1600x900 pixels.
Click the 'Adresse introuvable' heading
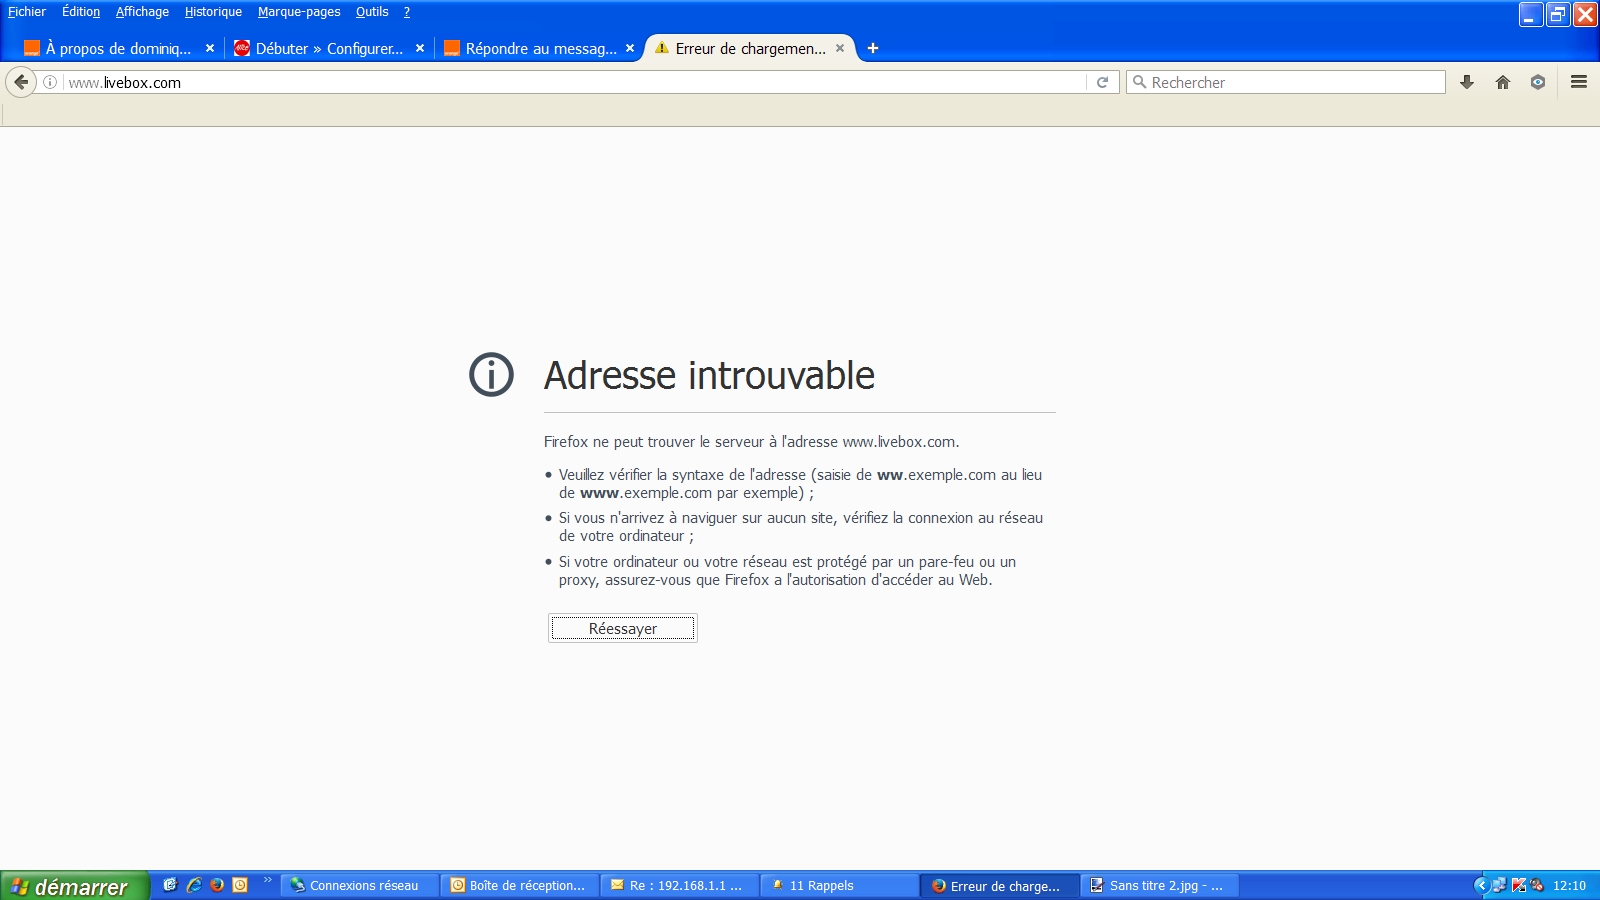click(709, 376)
